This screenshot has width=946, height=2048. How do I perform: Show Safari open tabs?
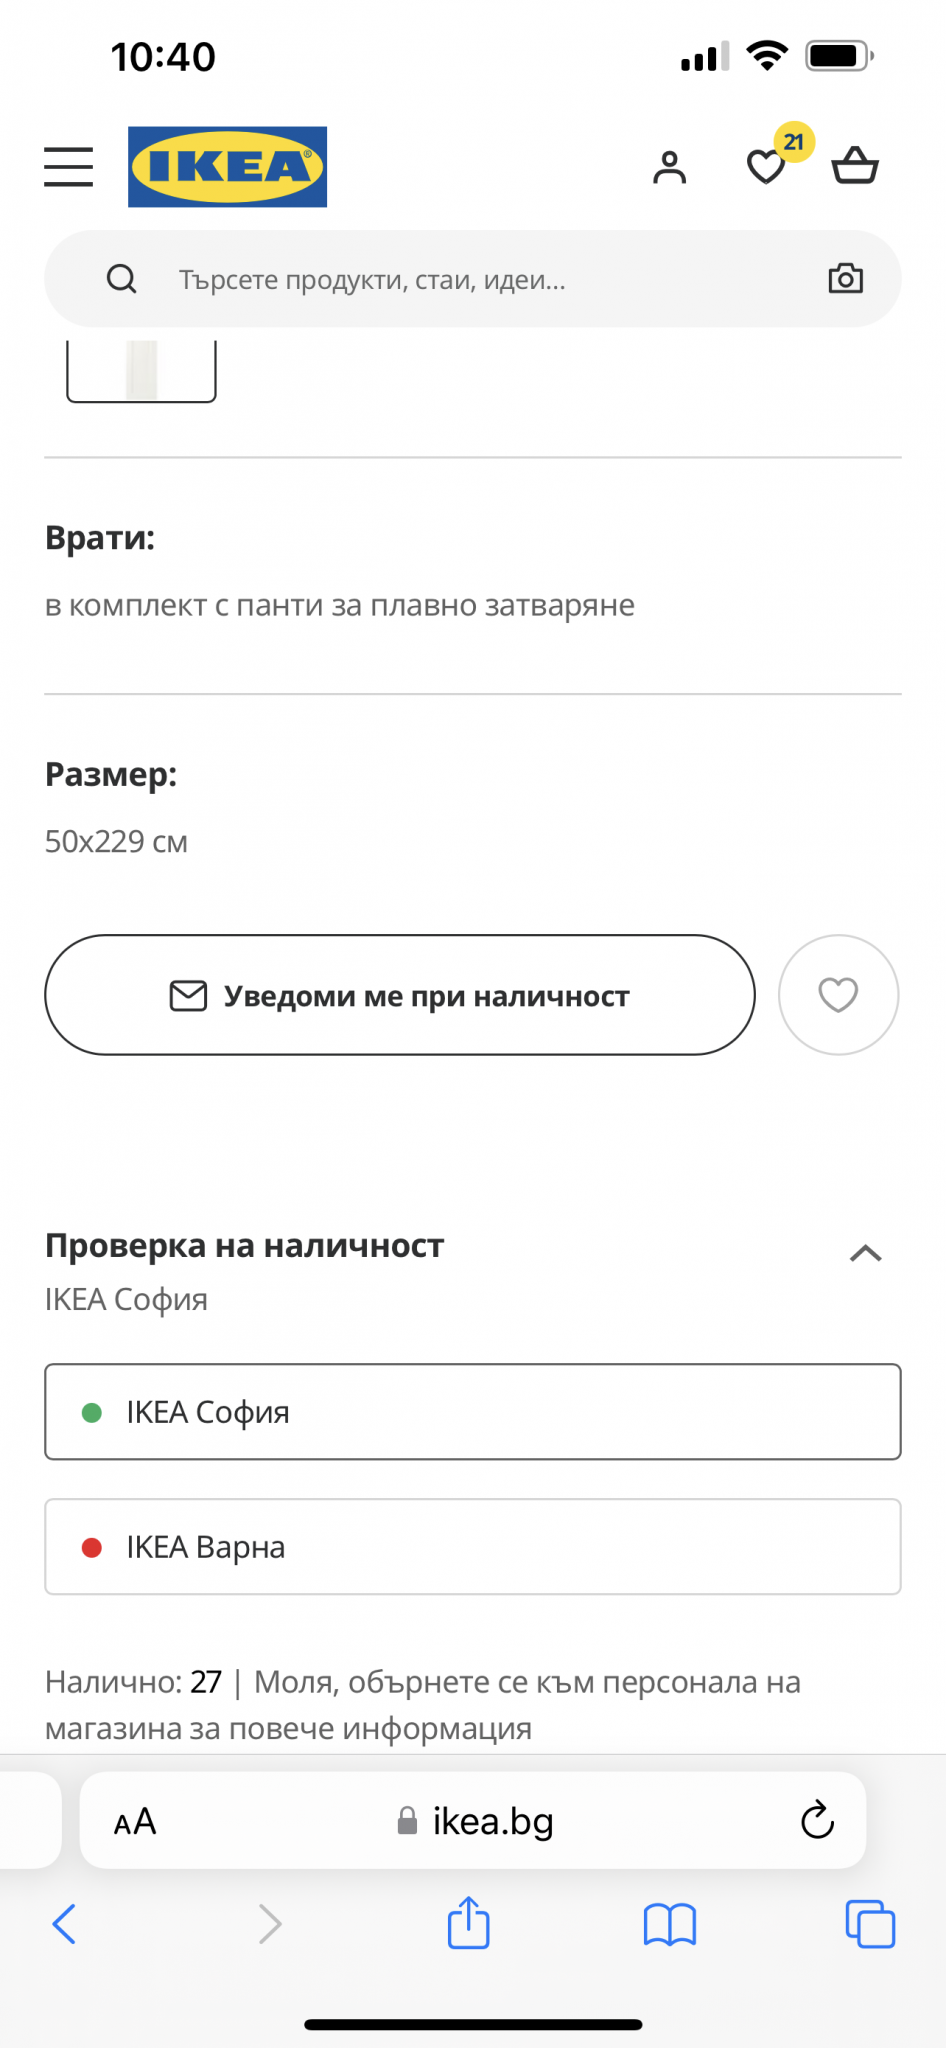click(x=870, y=1924)
